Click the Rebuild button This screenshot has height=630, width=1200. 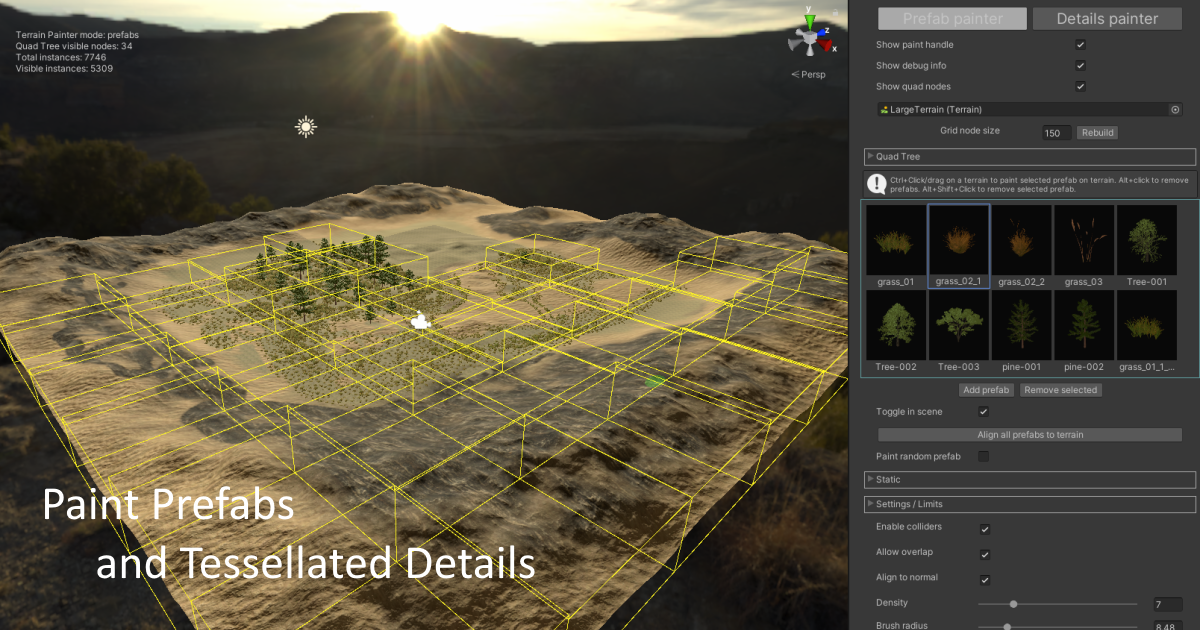(1097, 132)
